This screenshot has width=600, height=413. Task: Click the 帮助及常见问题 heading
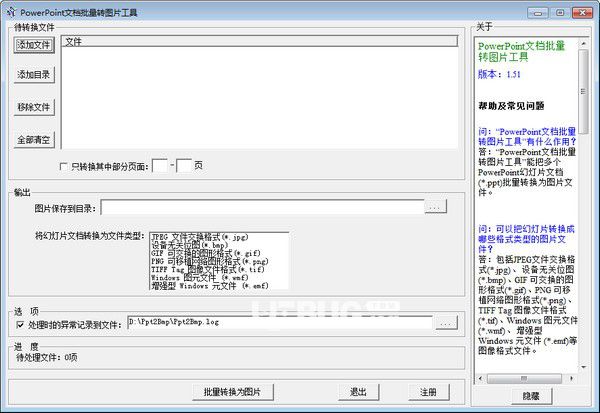511,106
